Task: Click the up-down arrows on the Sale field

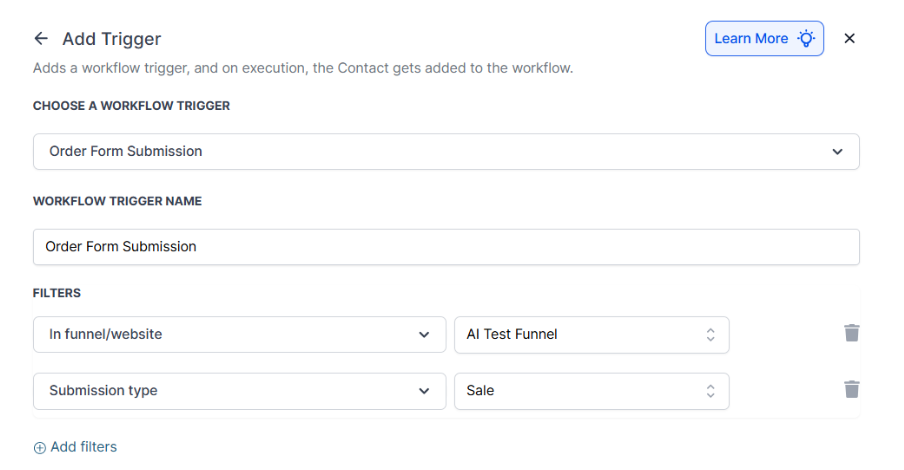Action: [710, 391]
